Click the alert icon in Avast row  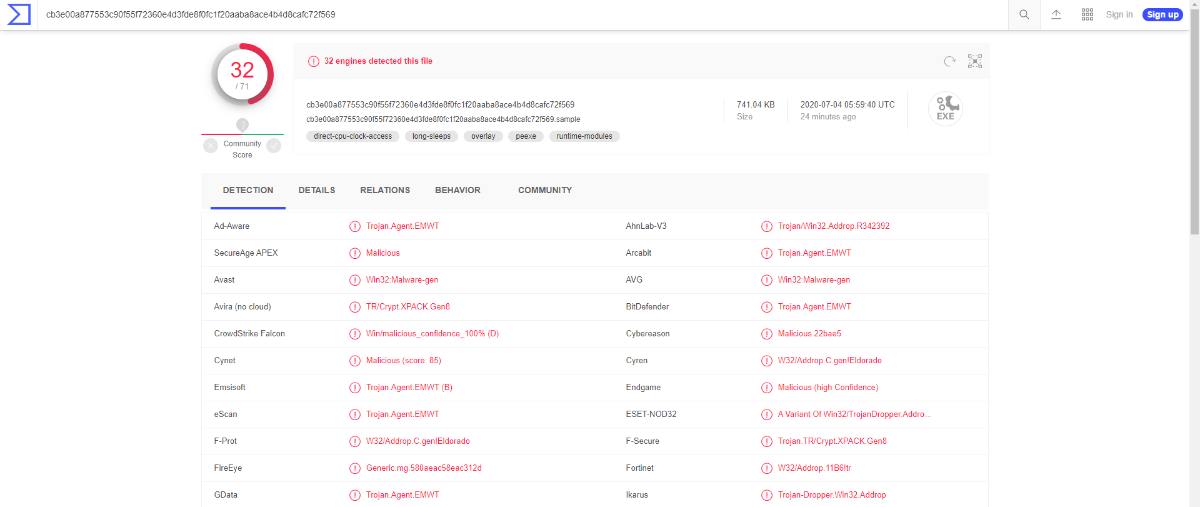(x=355, y=280)
